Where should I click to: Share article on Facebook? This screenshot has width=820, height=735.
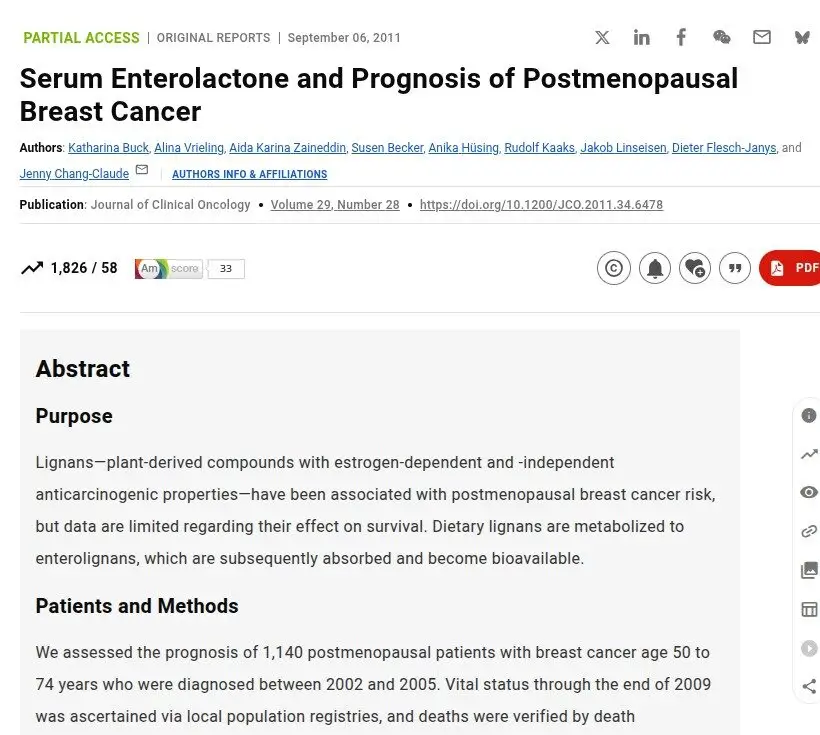point(681,37)
